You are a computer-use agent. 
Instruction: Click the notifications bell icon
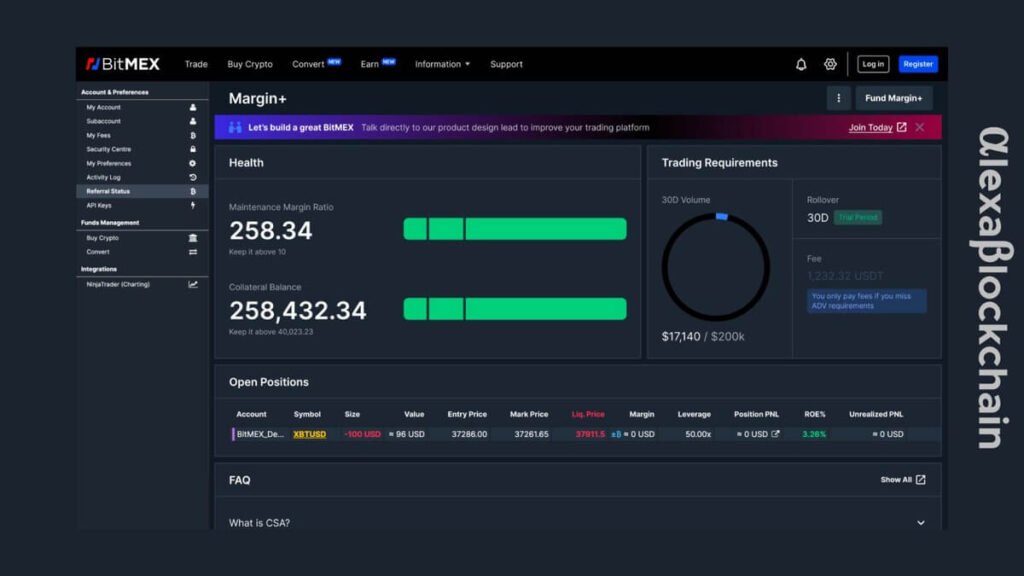[x=801, y=64]
